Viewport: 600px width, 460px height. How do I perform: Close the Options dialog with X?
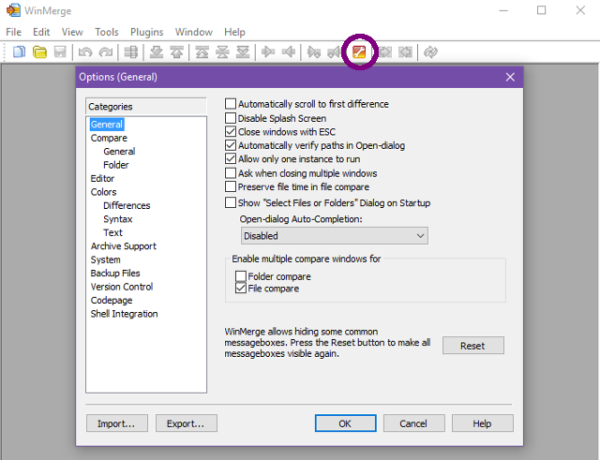tap(510, 77)
